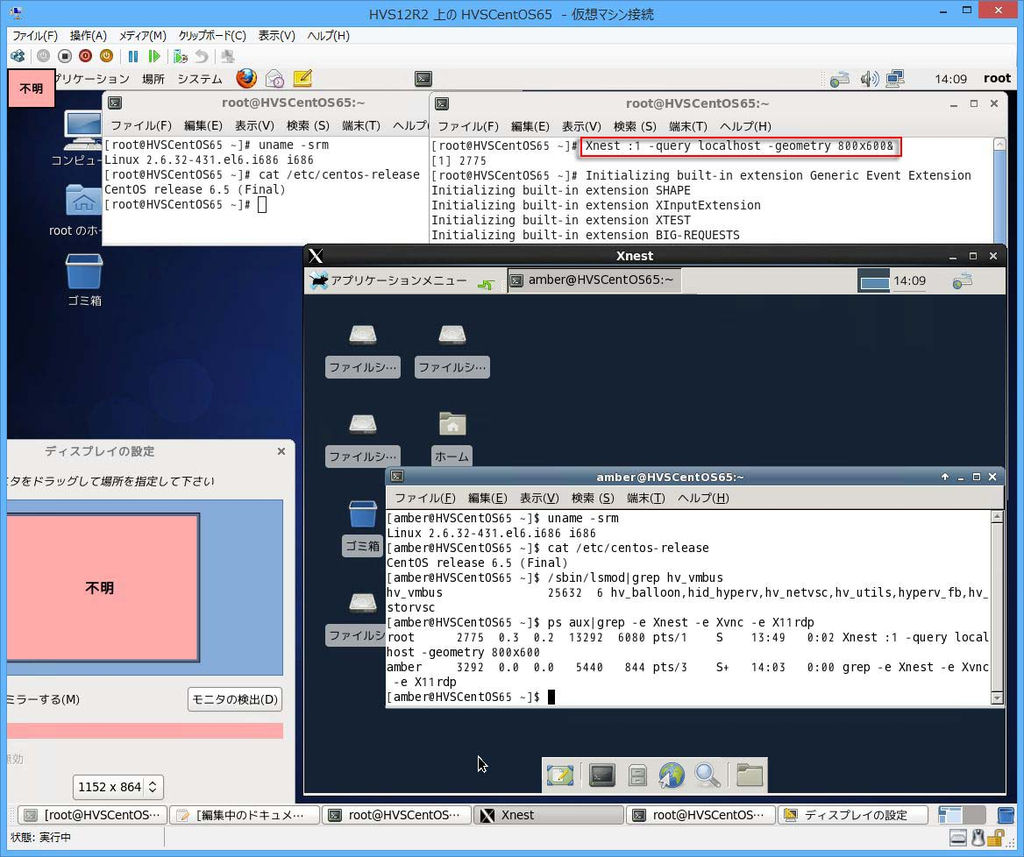This screenshot has width=1024, height=857.
Task: Pause the virtual machine
Action: point(133,57)
